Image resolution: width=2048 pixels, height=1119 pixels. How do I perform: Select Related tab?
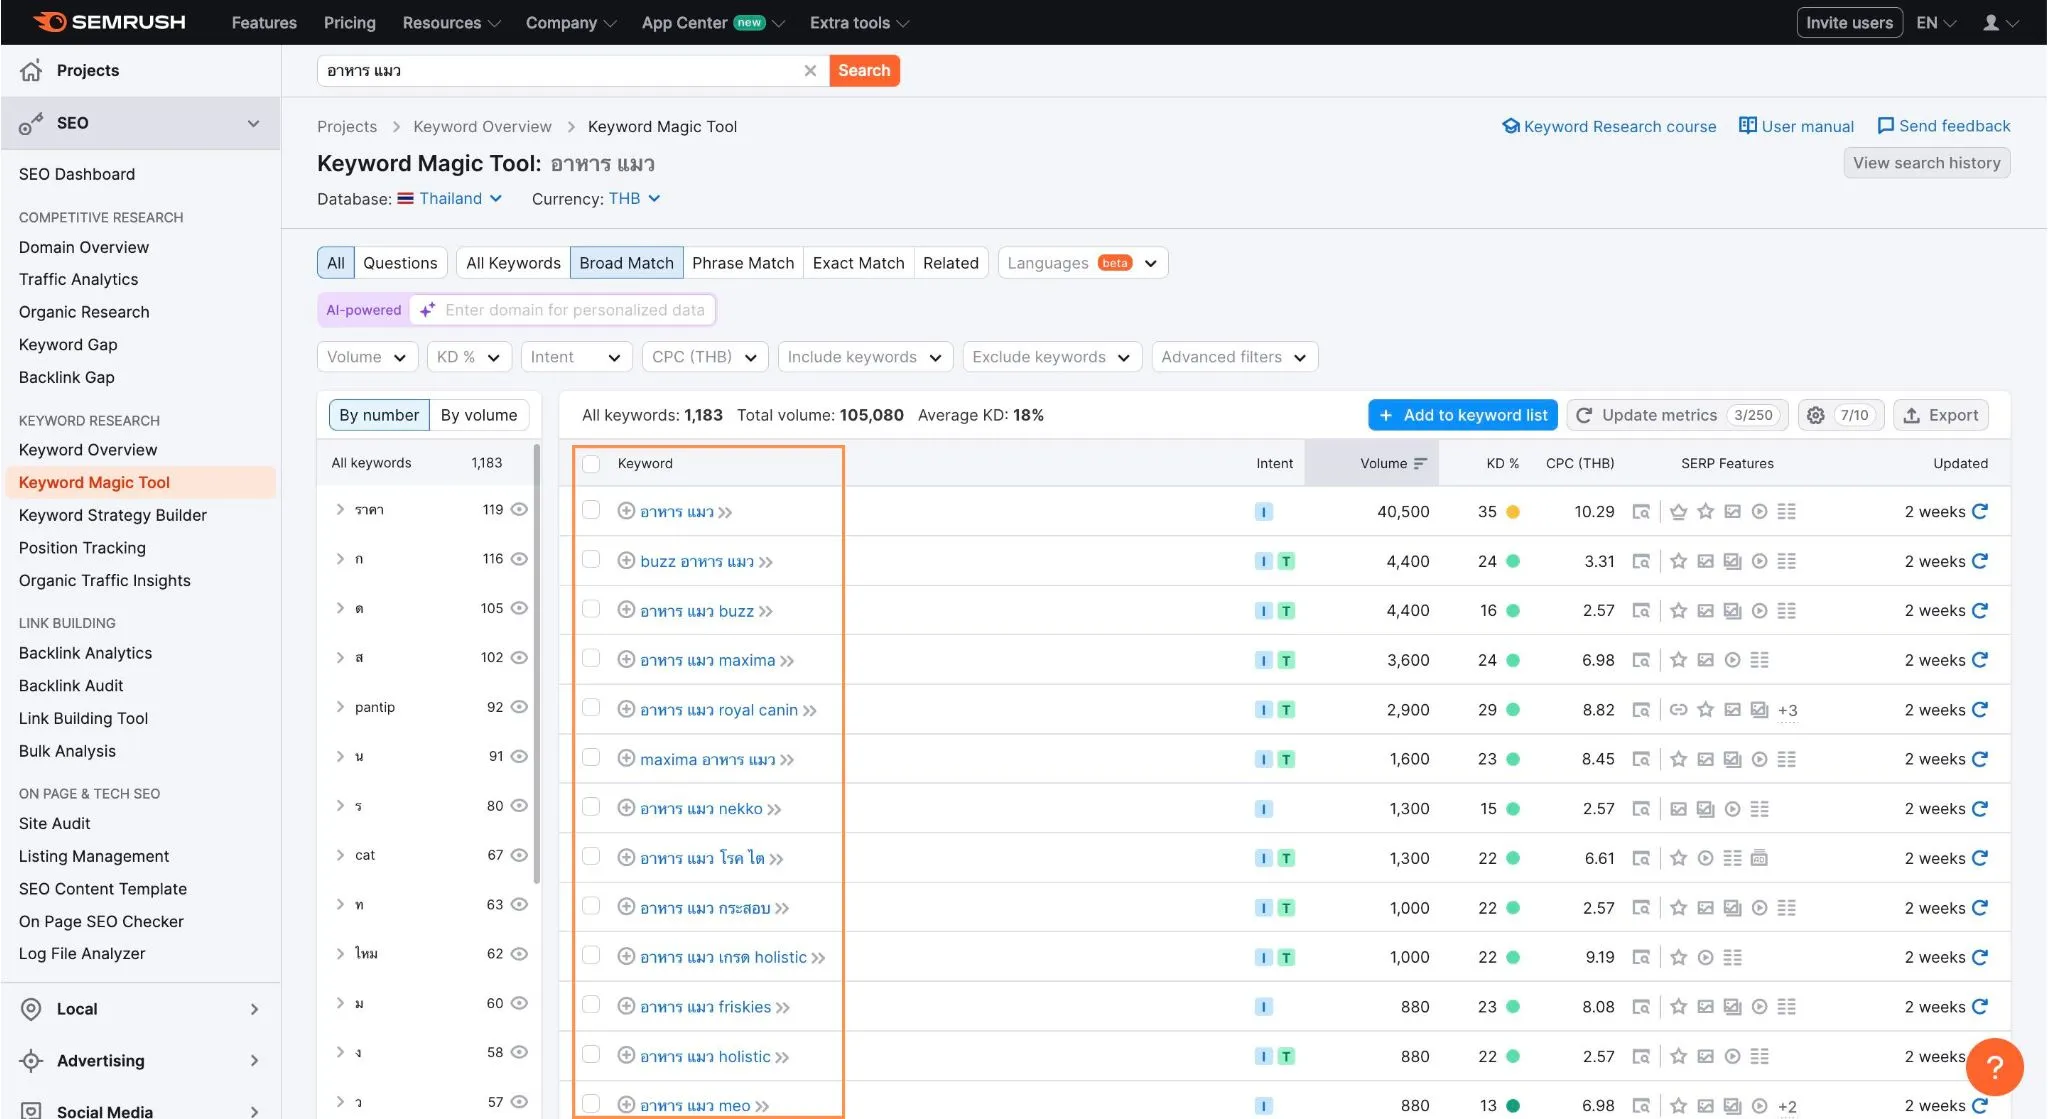[951, 263]
